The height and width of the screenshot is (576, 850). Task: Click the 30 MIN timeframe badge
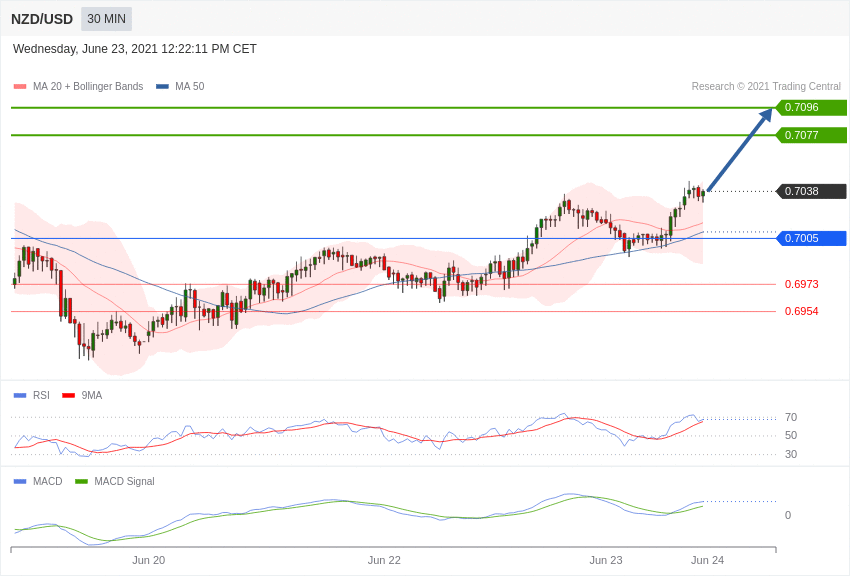coord(106,19)
